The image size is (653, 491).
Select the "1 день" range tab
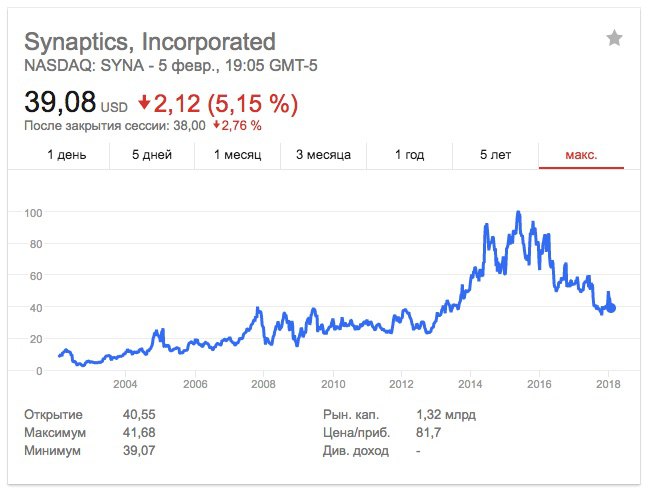click(x=66, y=155)
